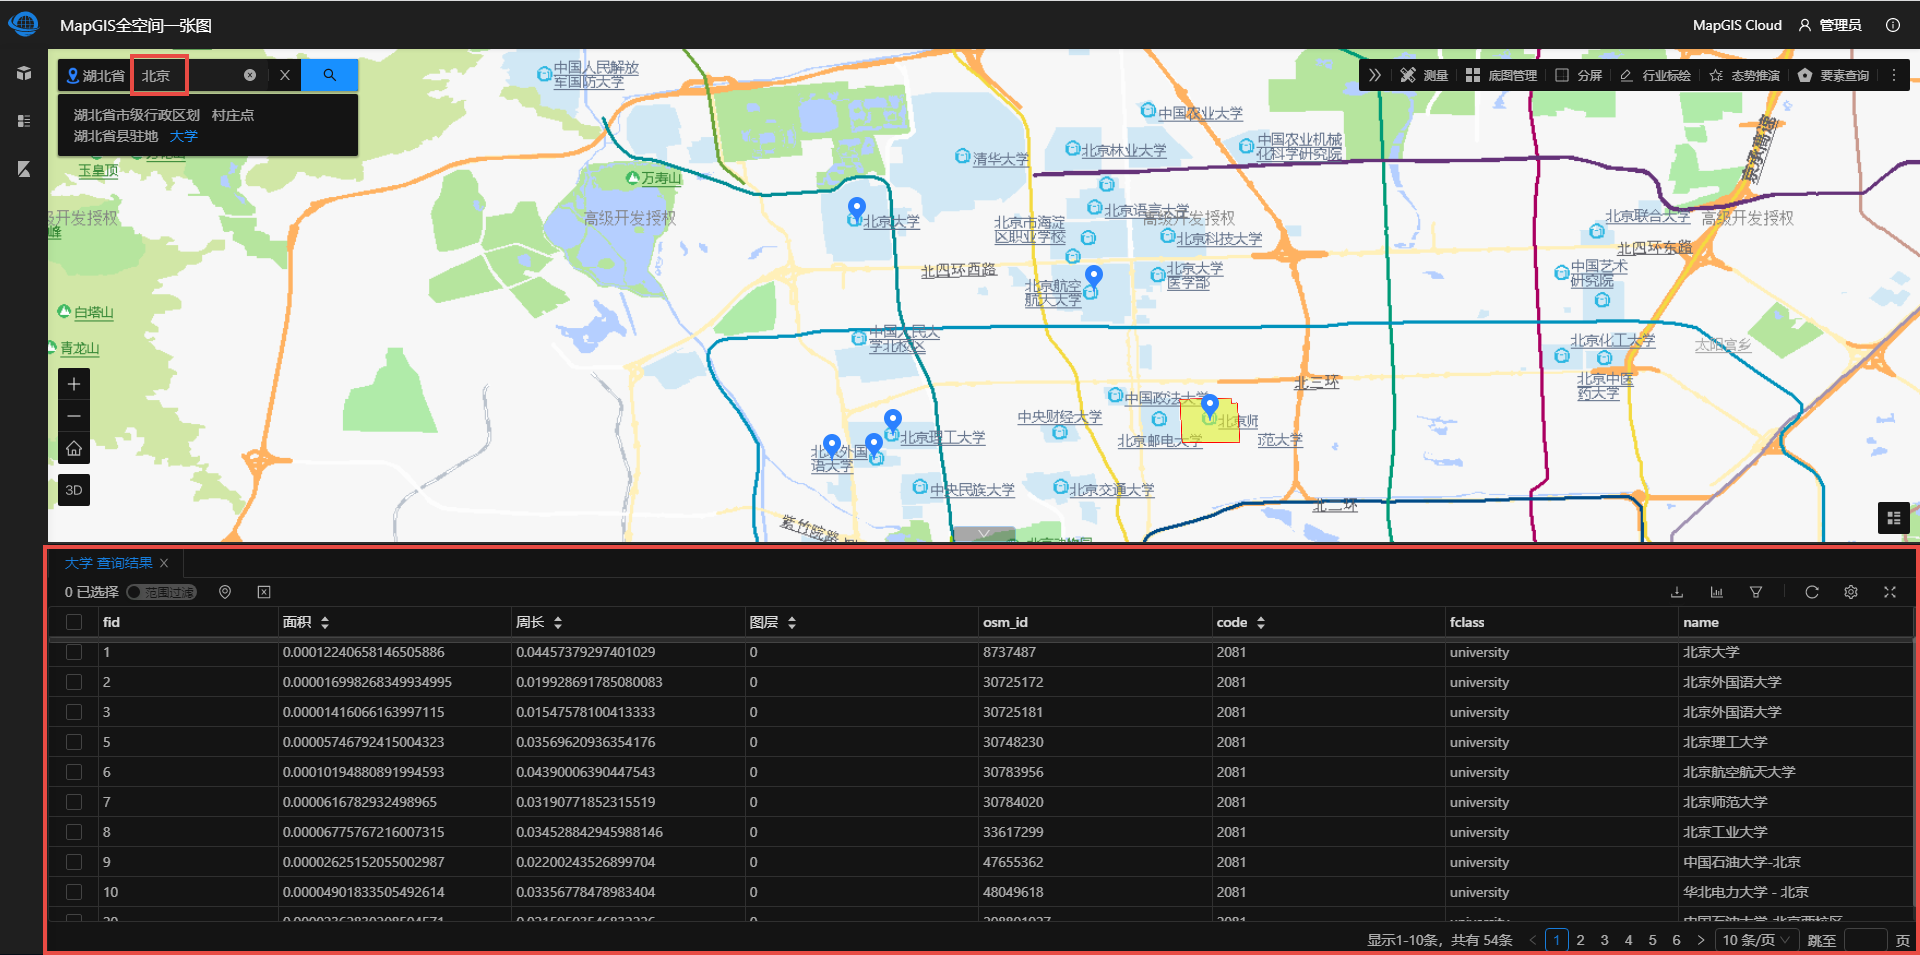The width and height of the screenshot is (1920, 955).
Task: Reset map to home extent
Action: point(74,448)
